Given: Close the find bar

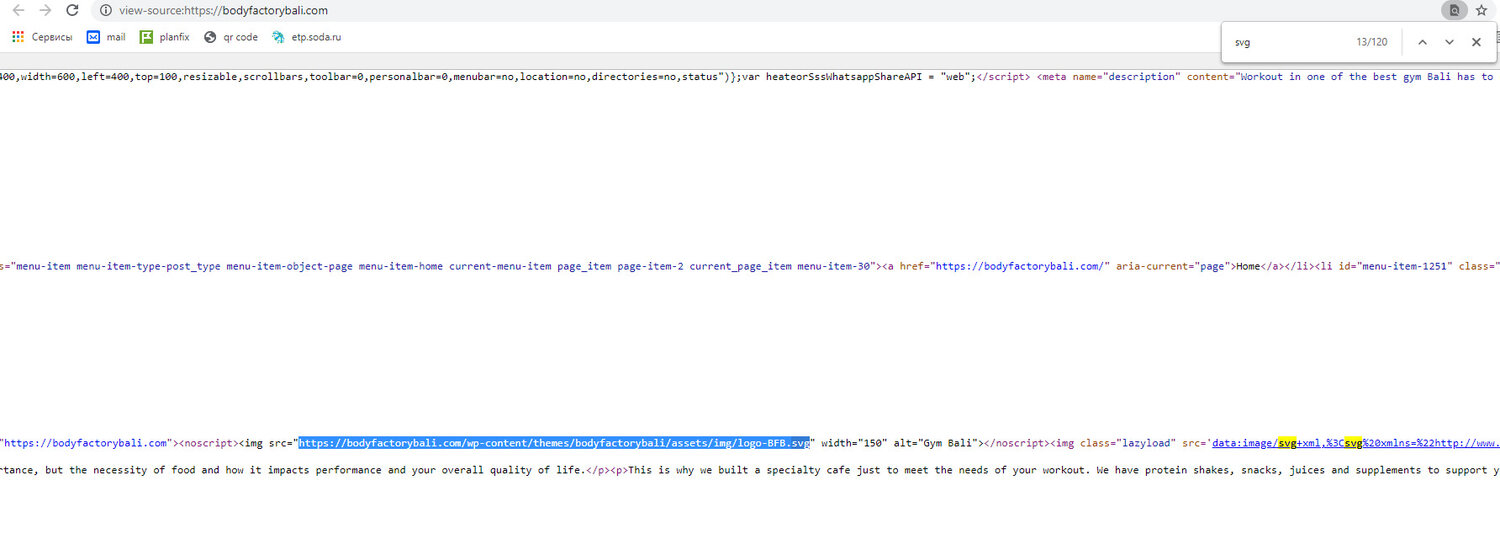Looking at the screenshot, I should (1476, 42).
